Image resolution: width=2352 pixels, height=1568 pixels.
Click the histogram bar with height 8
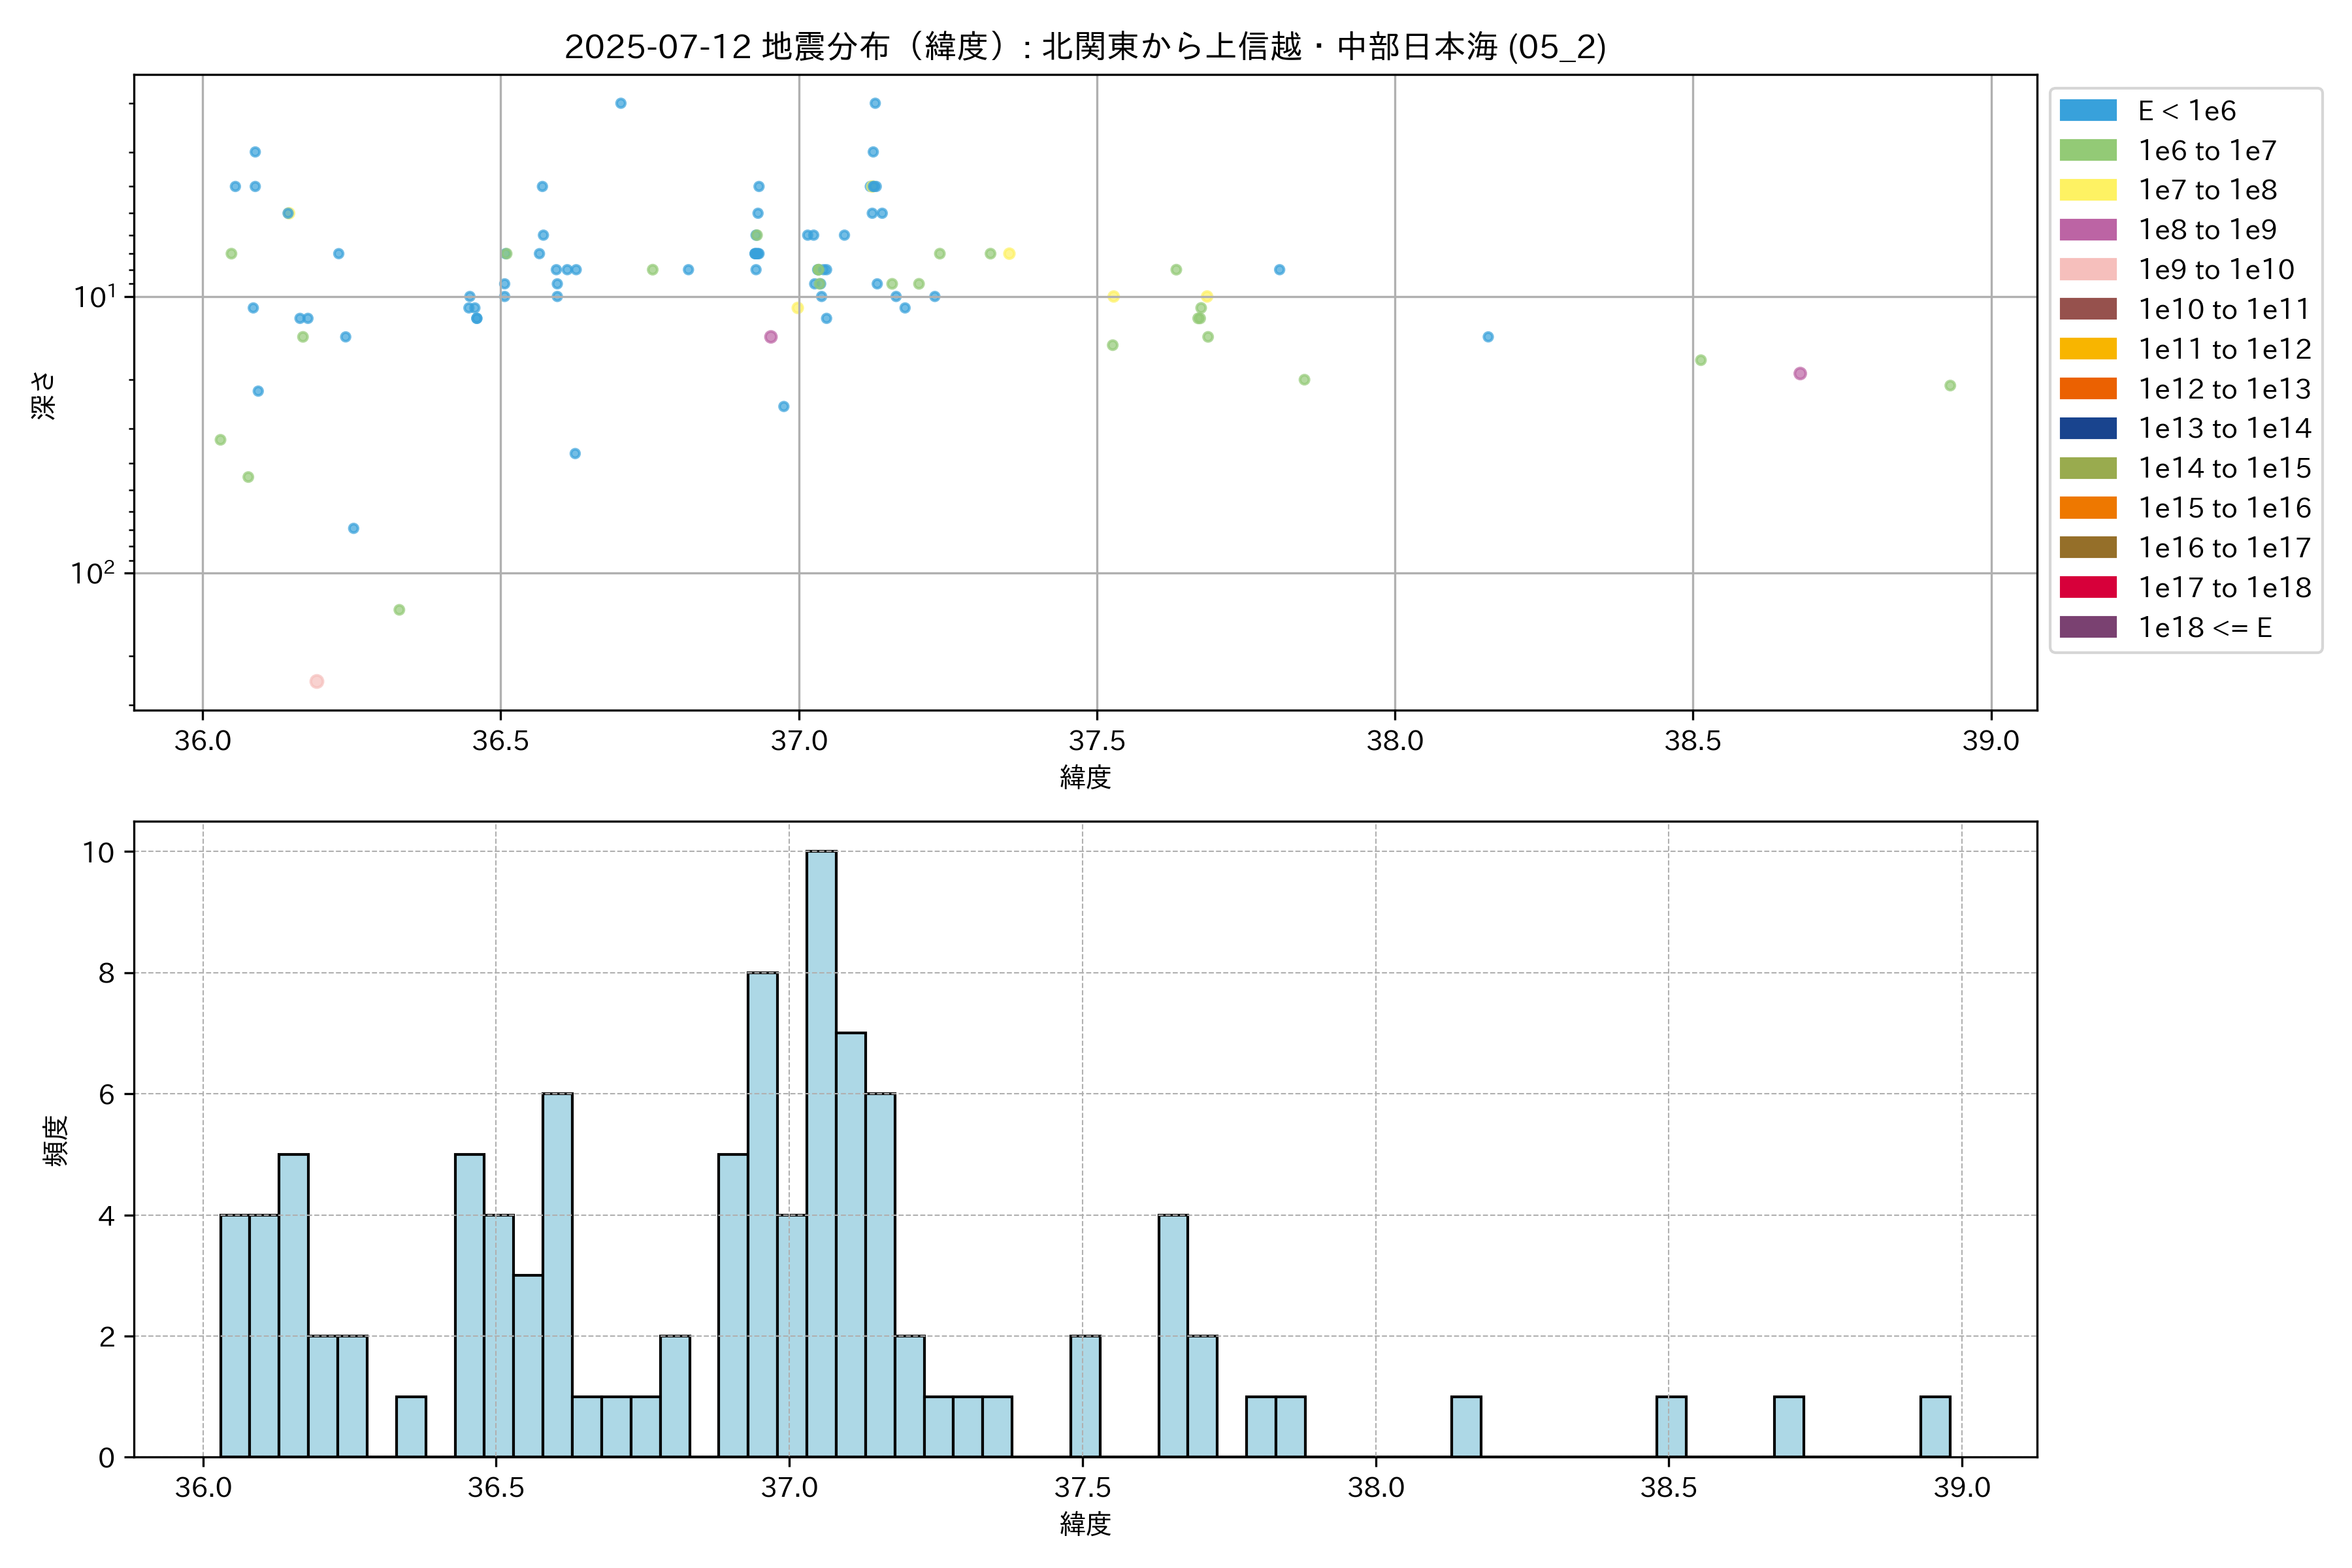coord(762,1214)
